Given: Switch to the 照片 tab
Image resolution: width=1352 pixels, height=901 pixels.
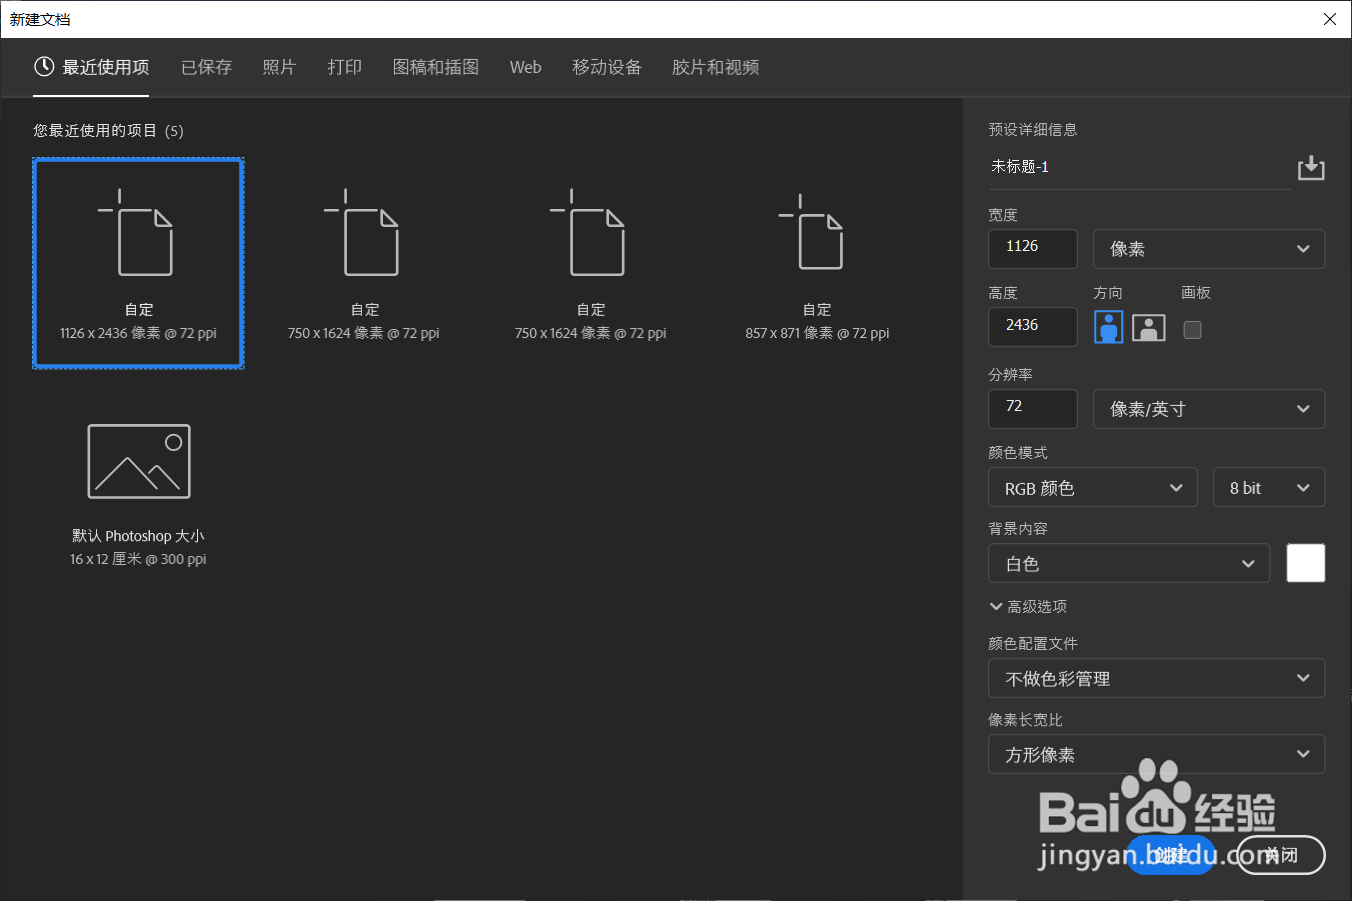Looking at the screenshot, I should pos(279,67).
